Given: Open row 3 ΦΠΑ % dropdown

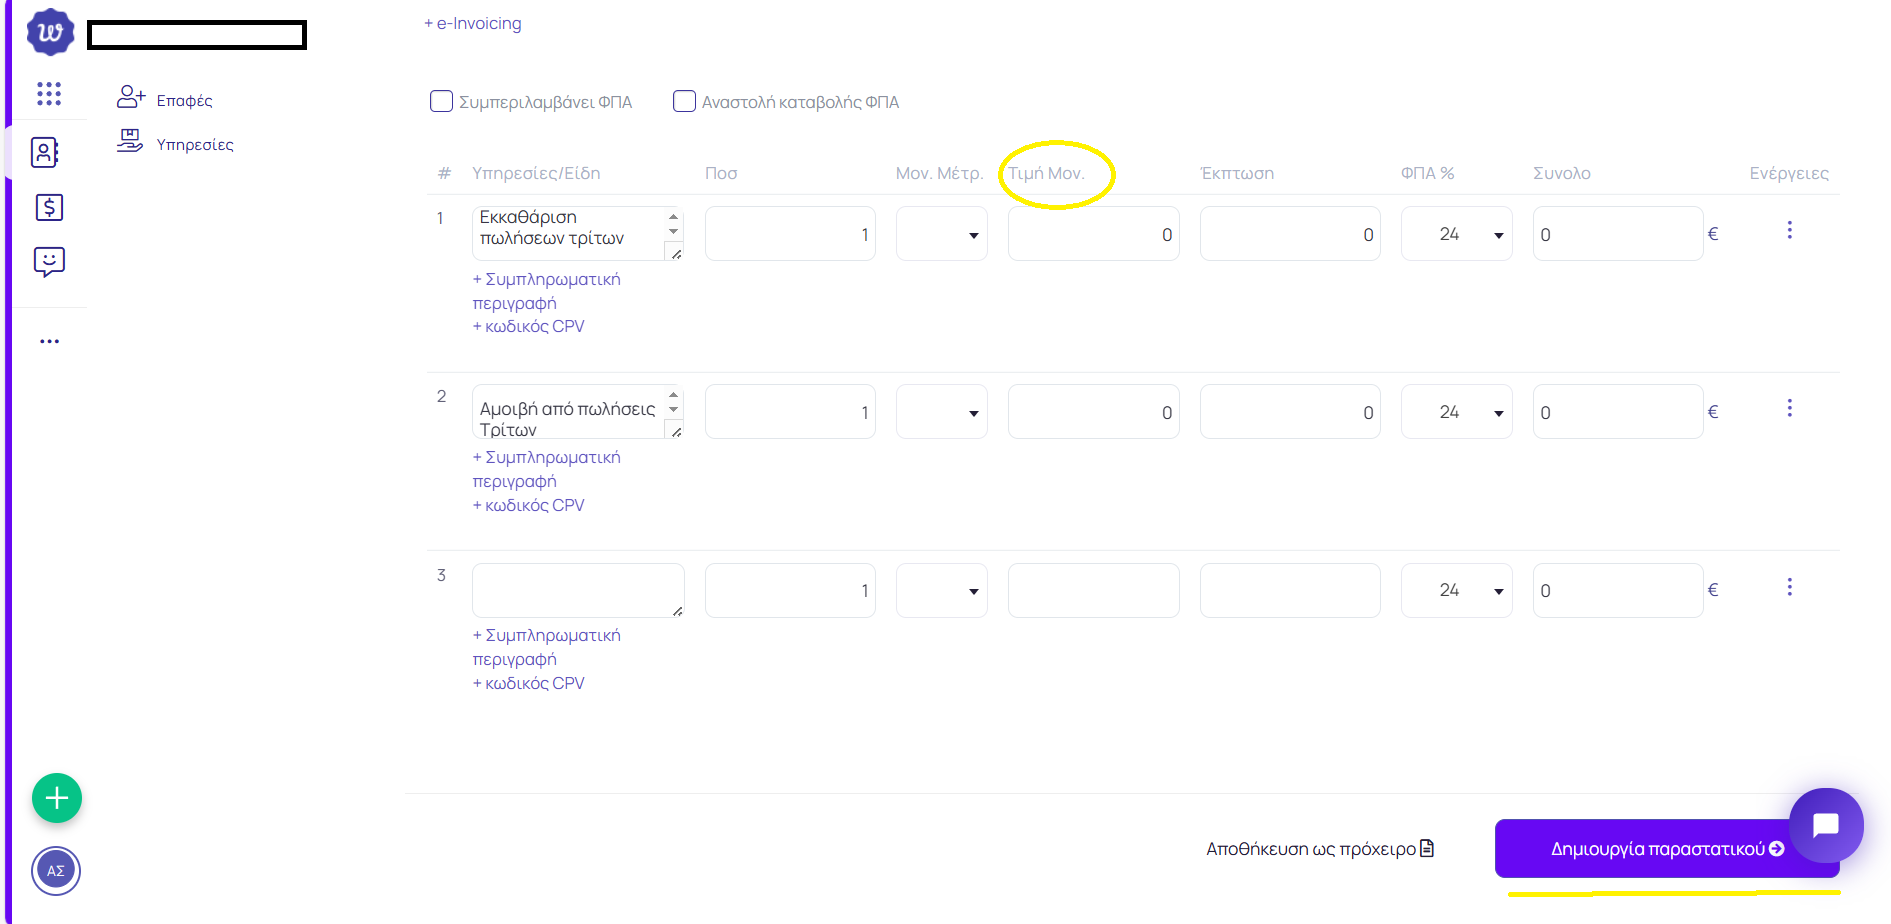Looking at the screenshot, I should 1457,590.
